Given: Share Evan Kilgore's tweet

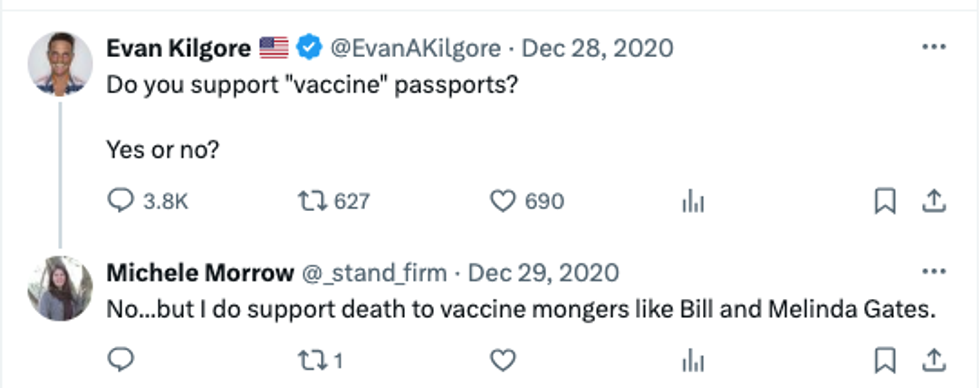Looking at the screenshot, I should (932, 201).
